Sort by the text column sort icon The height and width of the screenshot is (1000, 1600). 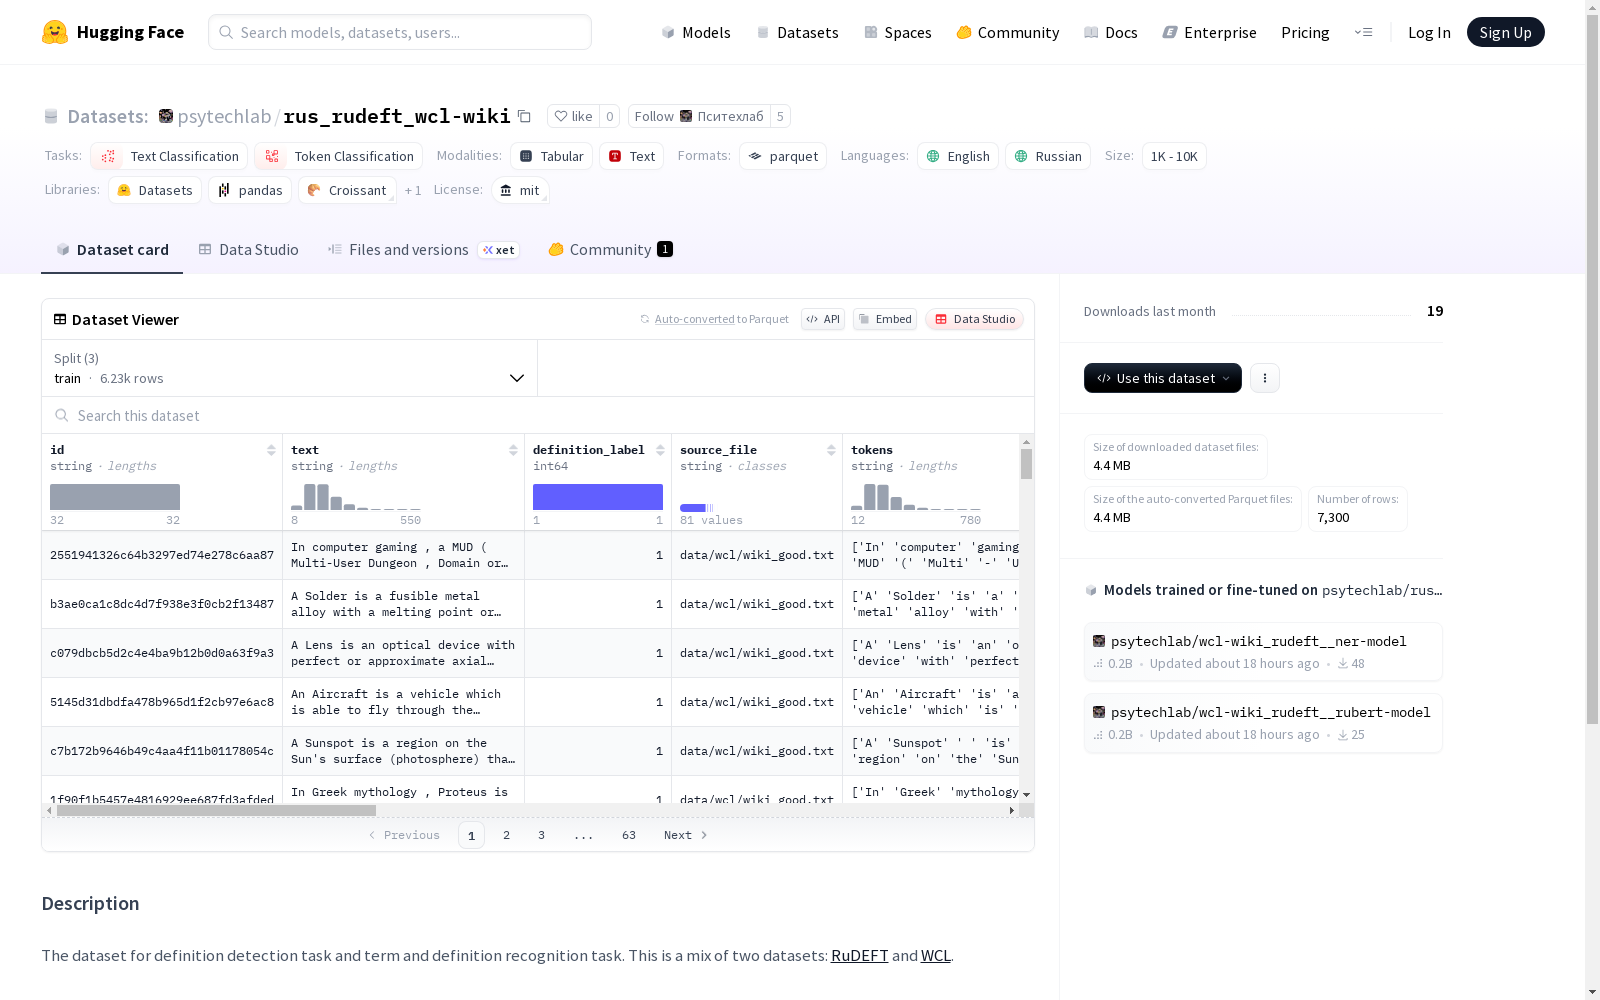[x=513, y=450]
